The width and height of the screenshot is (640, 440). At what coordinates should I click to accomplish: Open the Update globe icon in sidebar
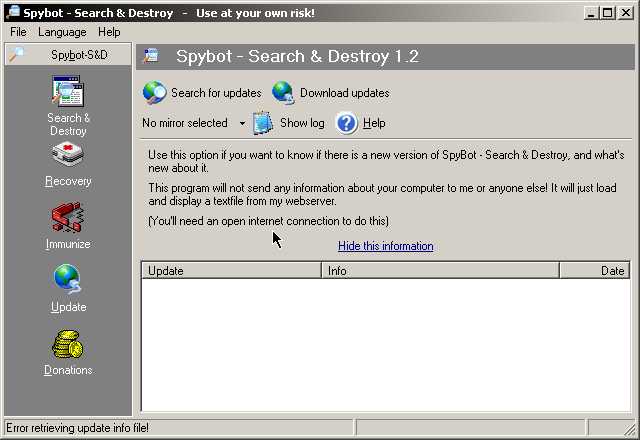pyautogui.click(x=68, y=280)
